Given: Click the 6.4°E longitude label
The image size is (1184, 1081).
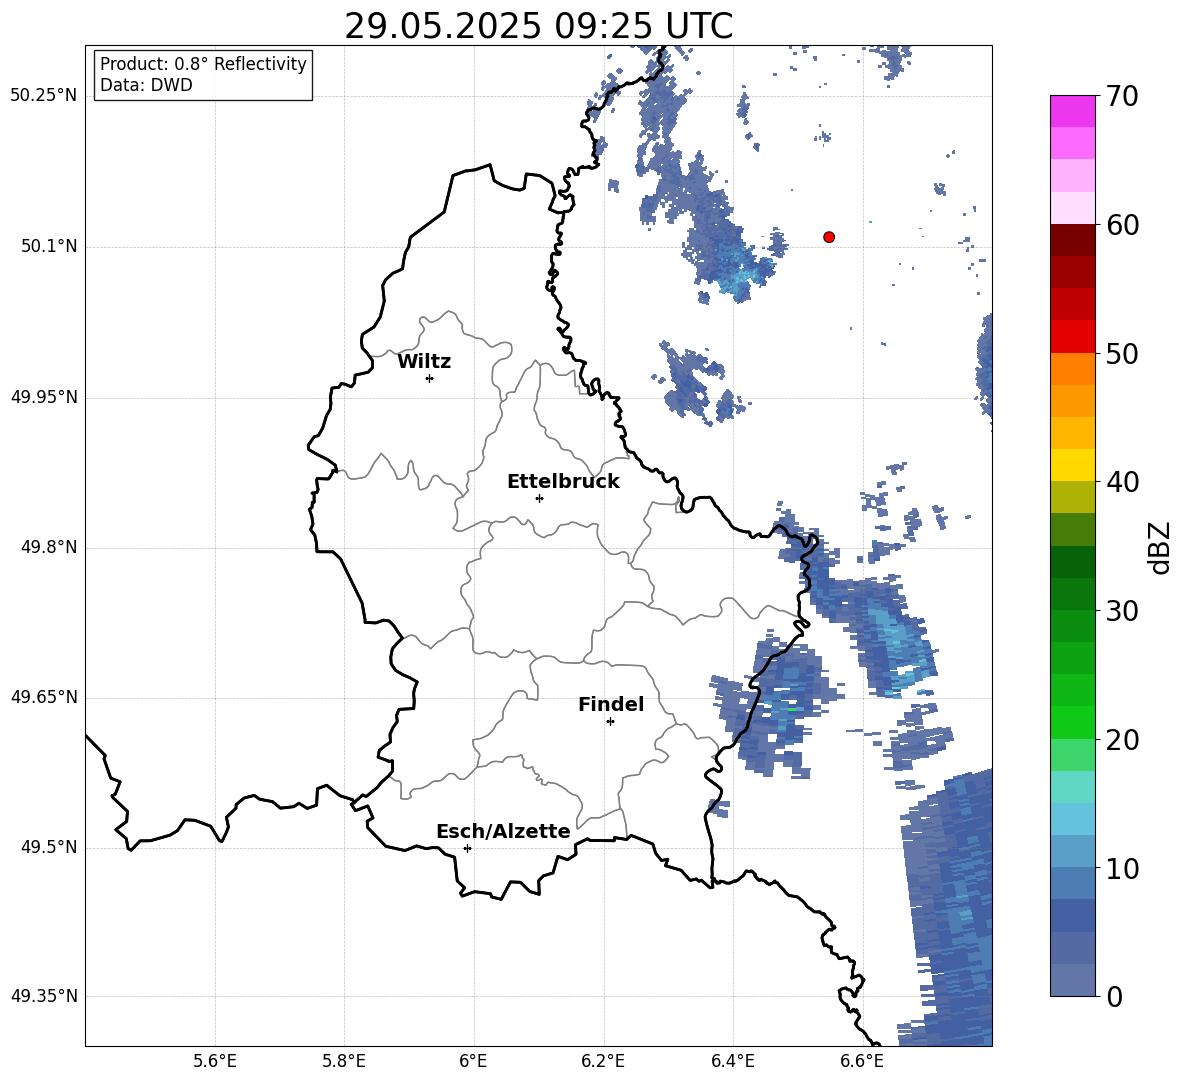Looking at the screenshot, I should pyautogui.click(x=732, y=1061).
